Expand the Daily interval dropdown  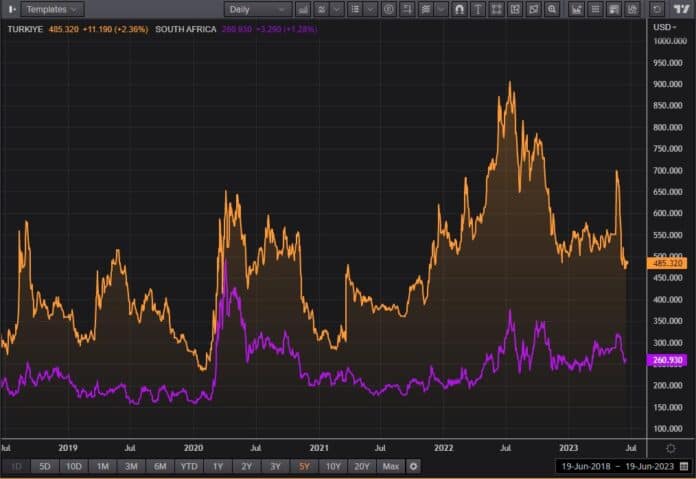pos(256,9)
